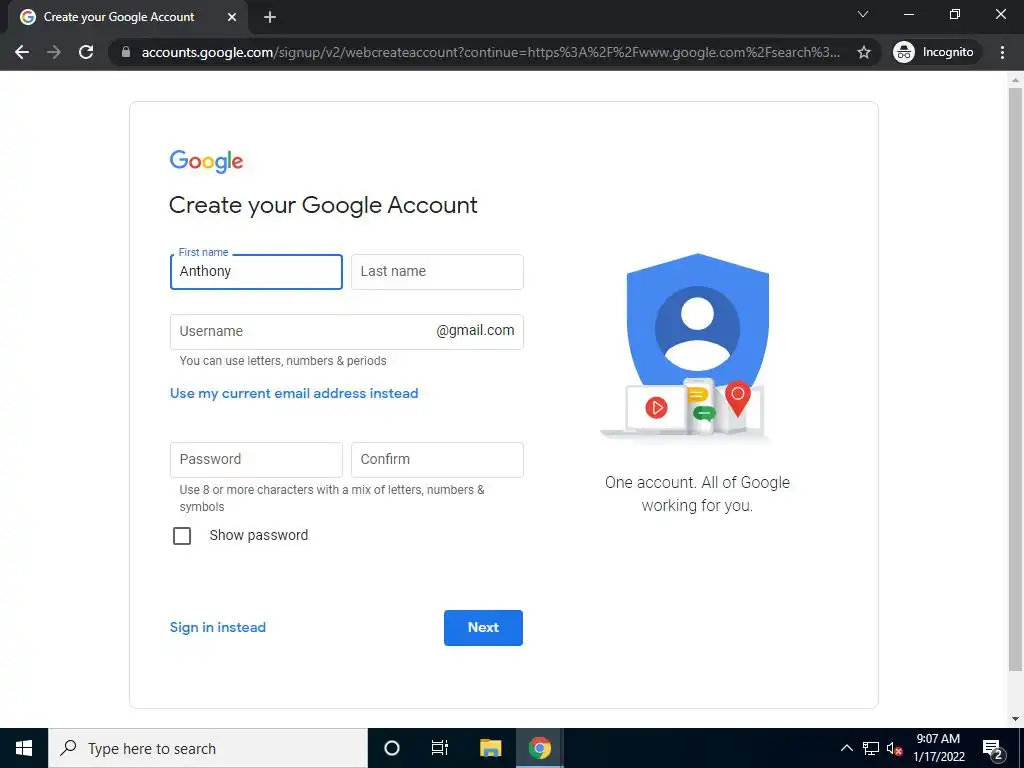Click the blue Next button
The height and width of the screenshot is (768, 1024).
[x=483, y=628]
